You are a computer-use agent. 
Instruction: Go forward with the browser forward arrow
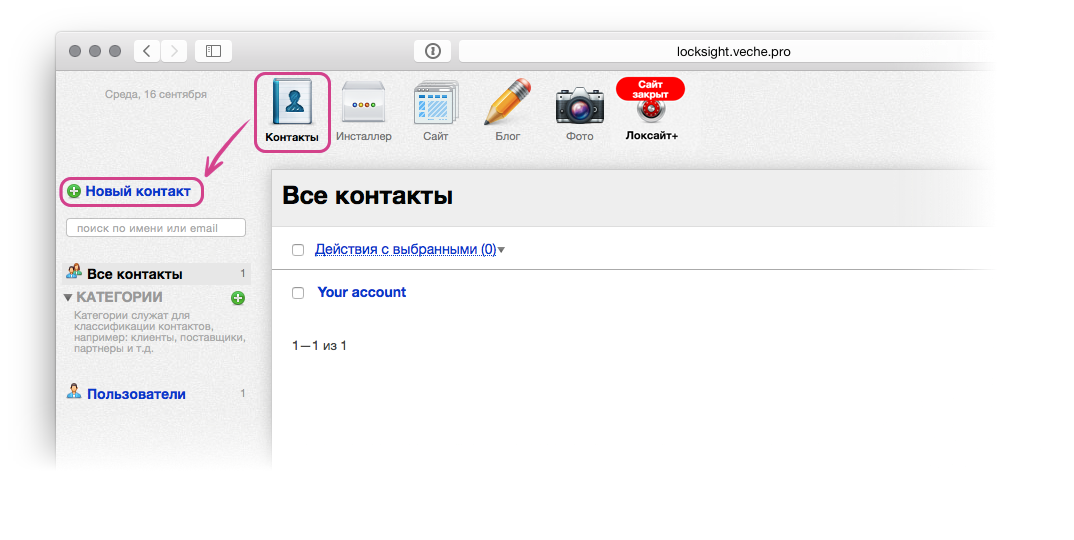point(174,51)
